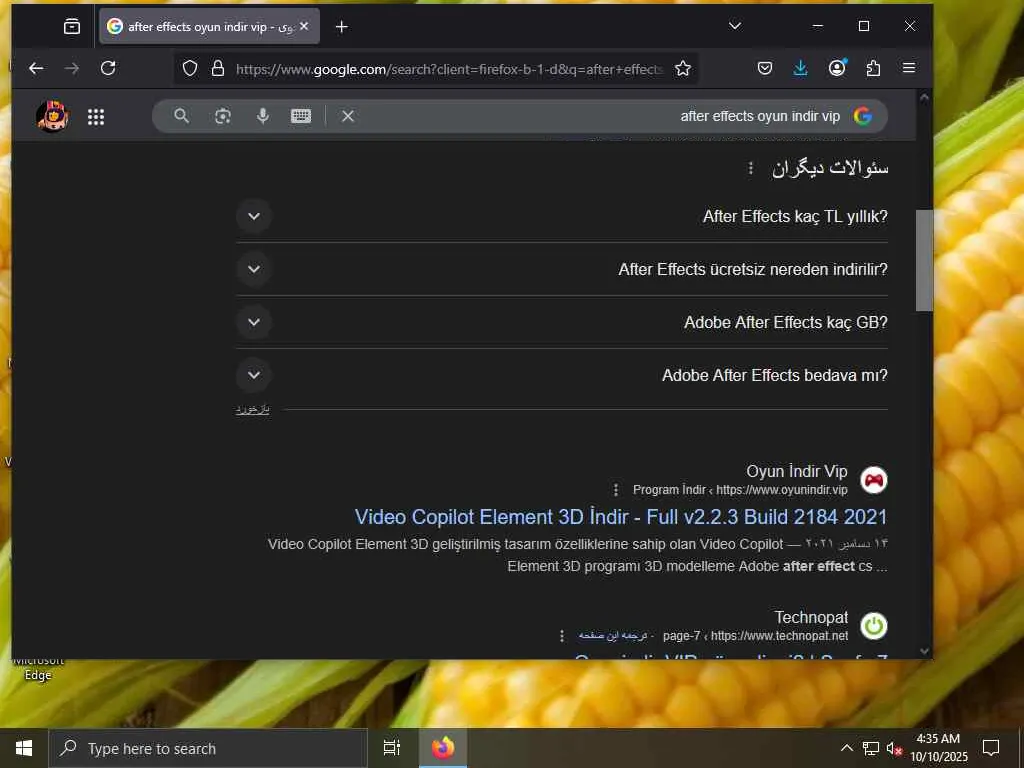Click the page vertical scrollbar thumb

(924, 261)
